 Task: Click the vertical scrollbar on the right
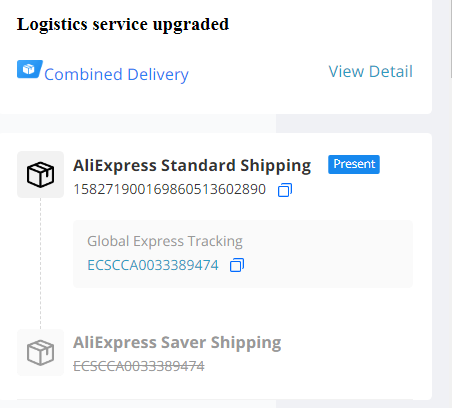(451, 39)
